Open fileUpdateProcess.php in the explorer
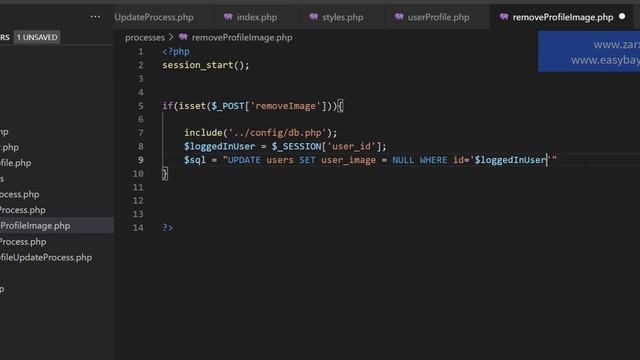This screenshot has width=640, height=360. point(46,258)
